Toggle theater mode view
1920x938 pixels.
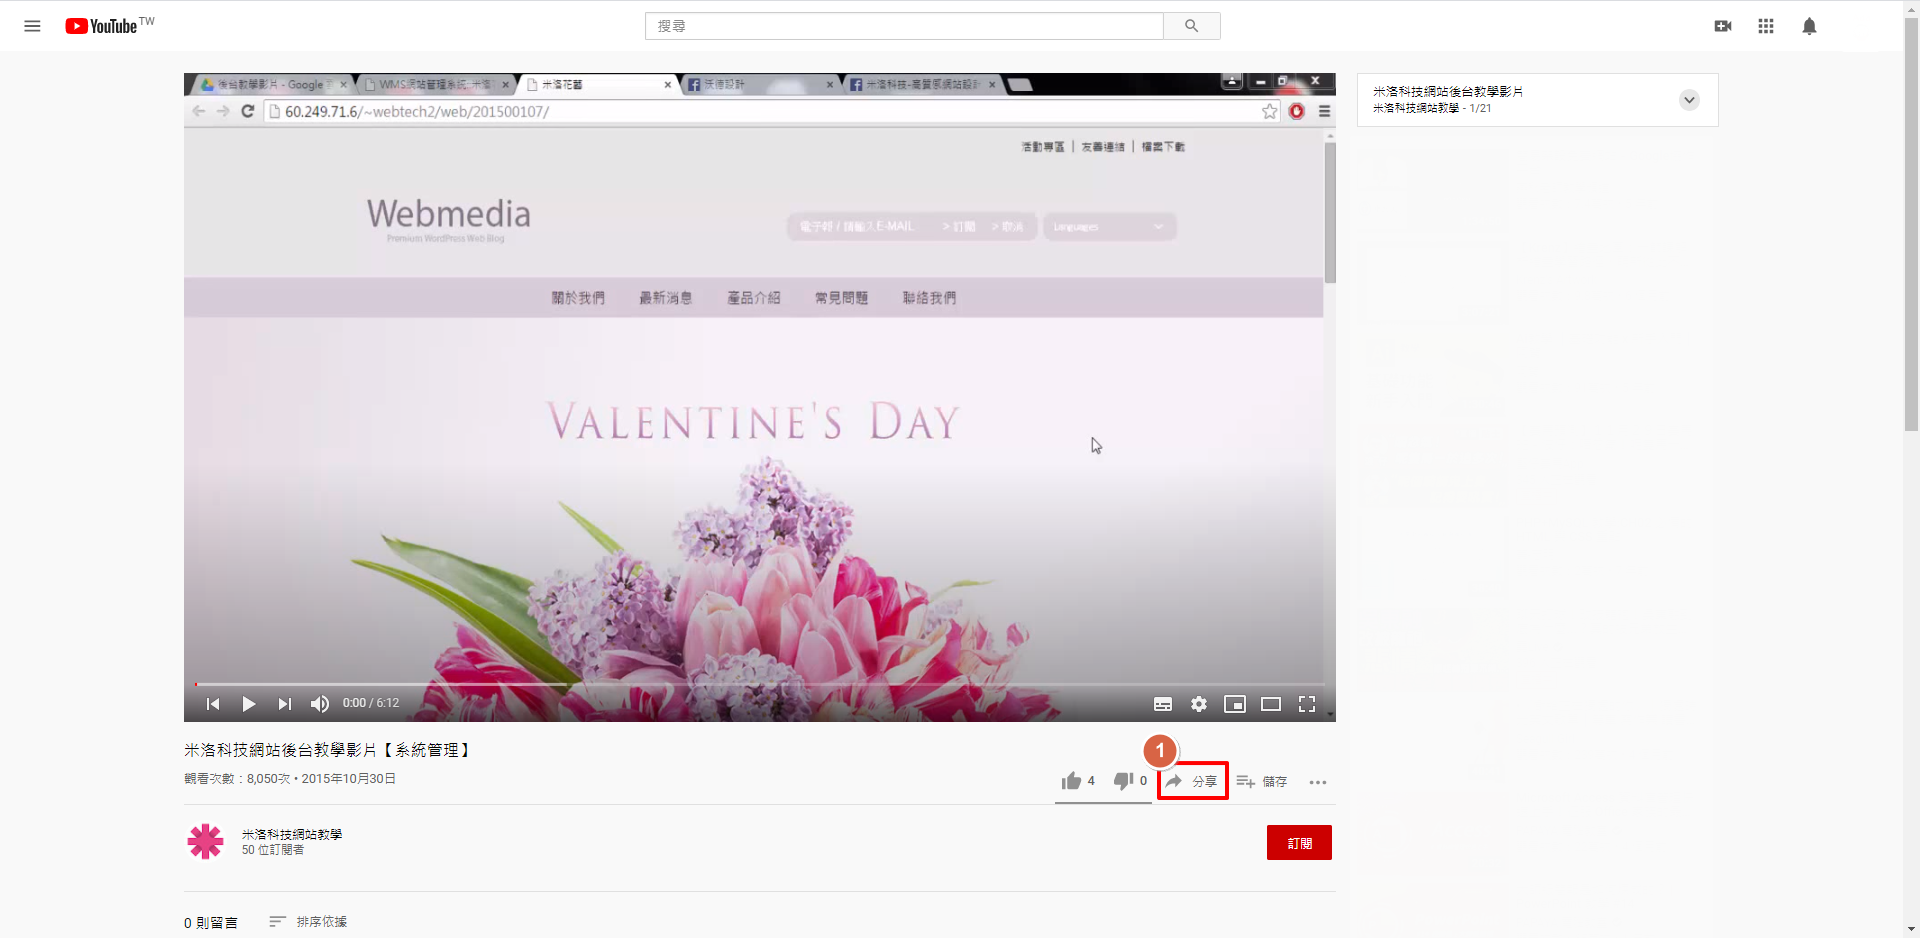tap(1271, 704)
